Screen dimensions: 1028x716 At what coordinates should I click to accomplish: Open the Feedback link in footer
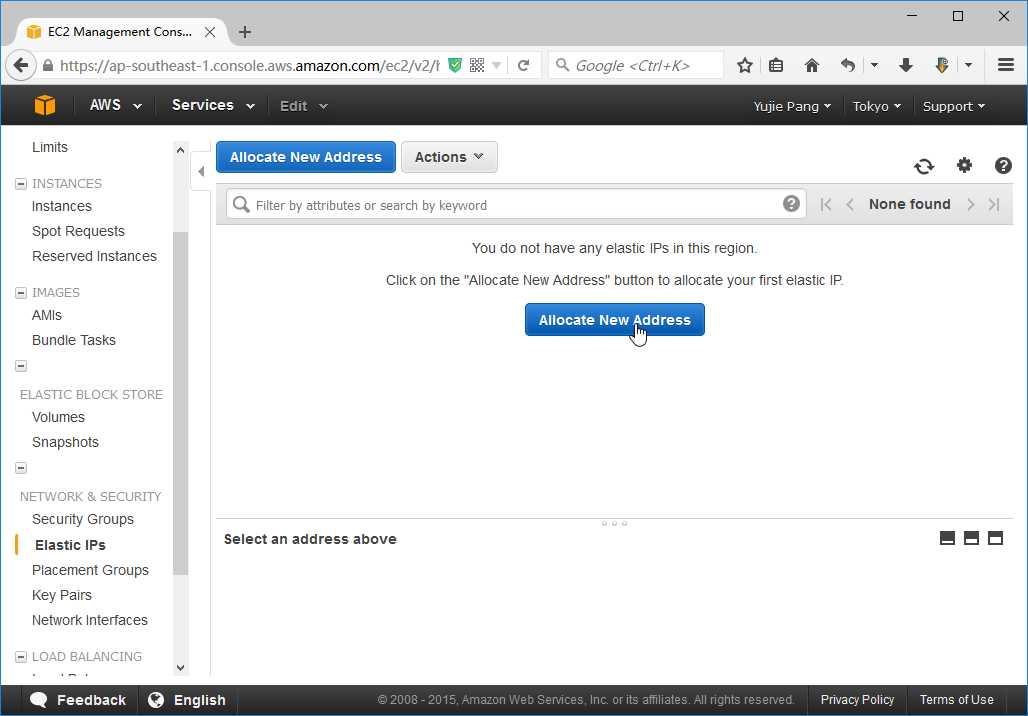click(78, 700)
